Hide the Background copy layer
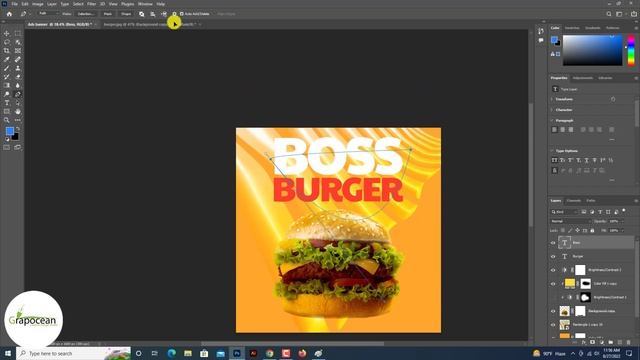 click(553, 311)
